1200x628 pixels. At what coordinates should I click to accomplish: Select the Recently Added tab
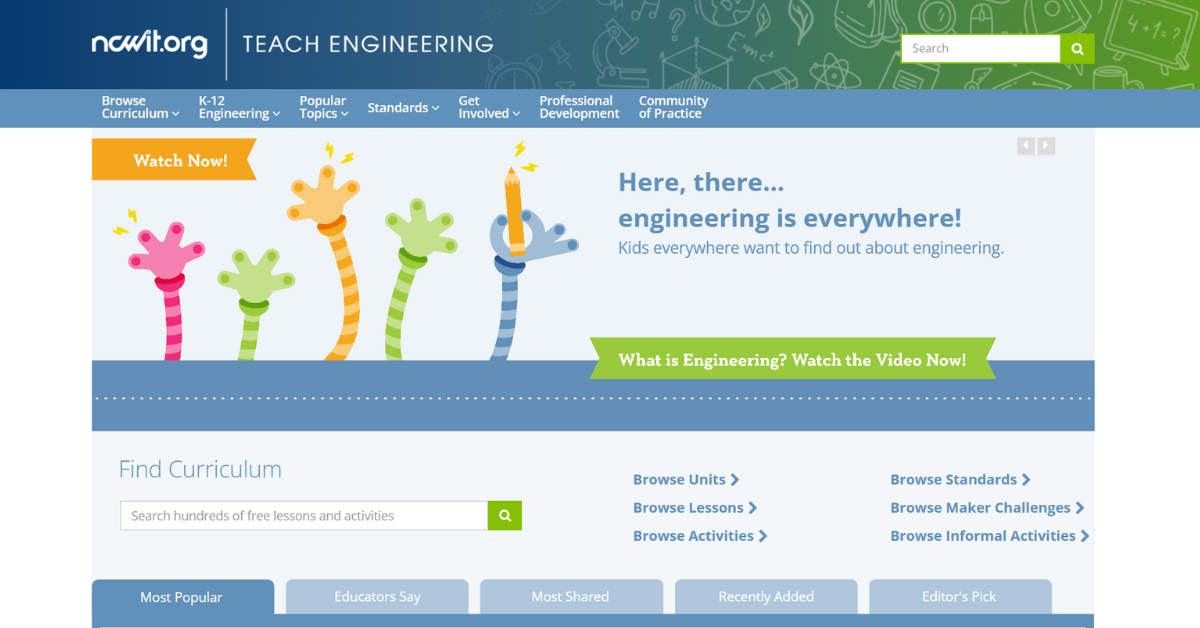[x=766, y=597]
